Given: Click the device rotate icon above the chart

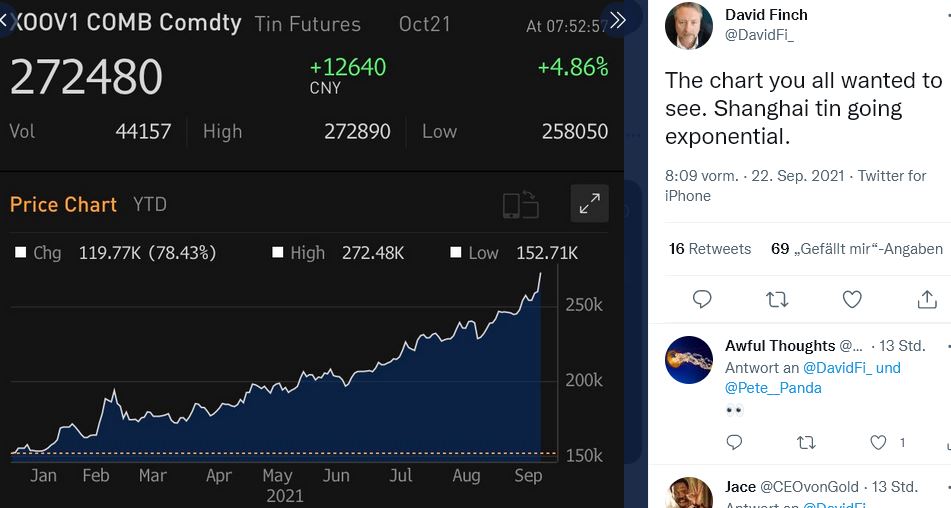Looking at the screenshot, I should click(520, 205).
